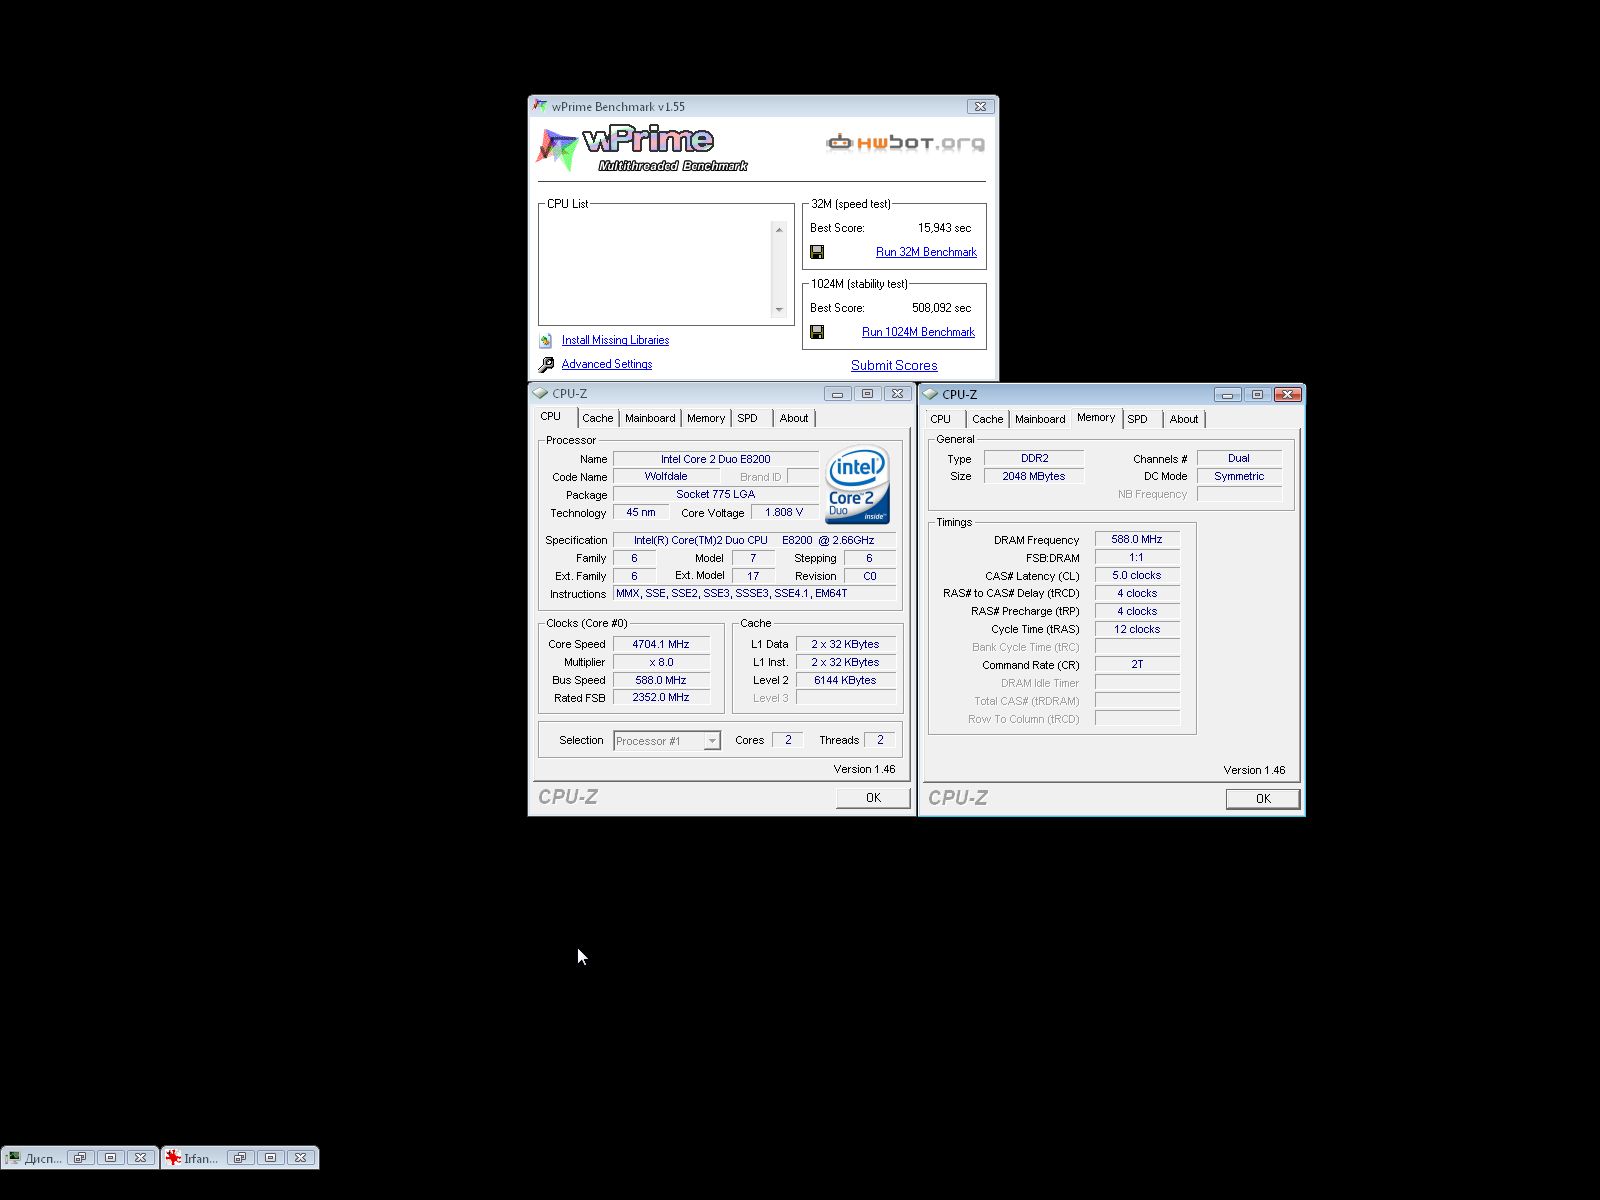1600x1200 pixels.
Task: Click the Cycle Time value 12 clocks
Action: pos(1137,629)
